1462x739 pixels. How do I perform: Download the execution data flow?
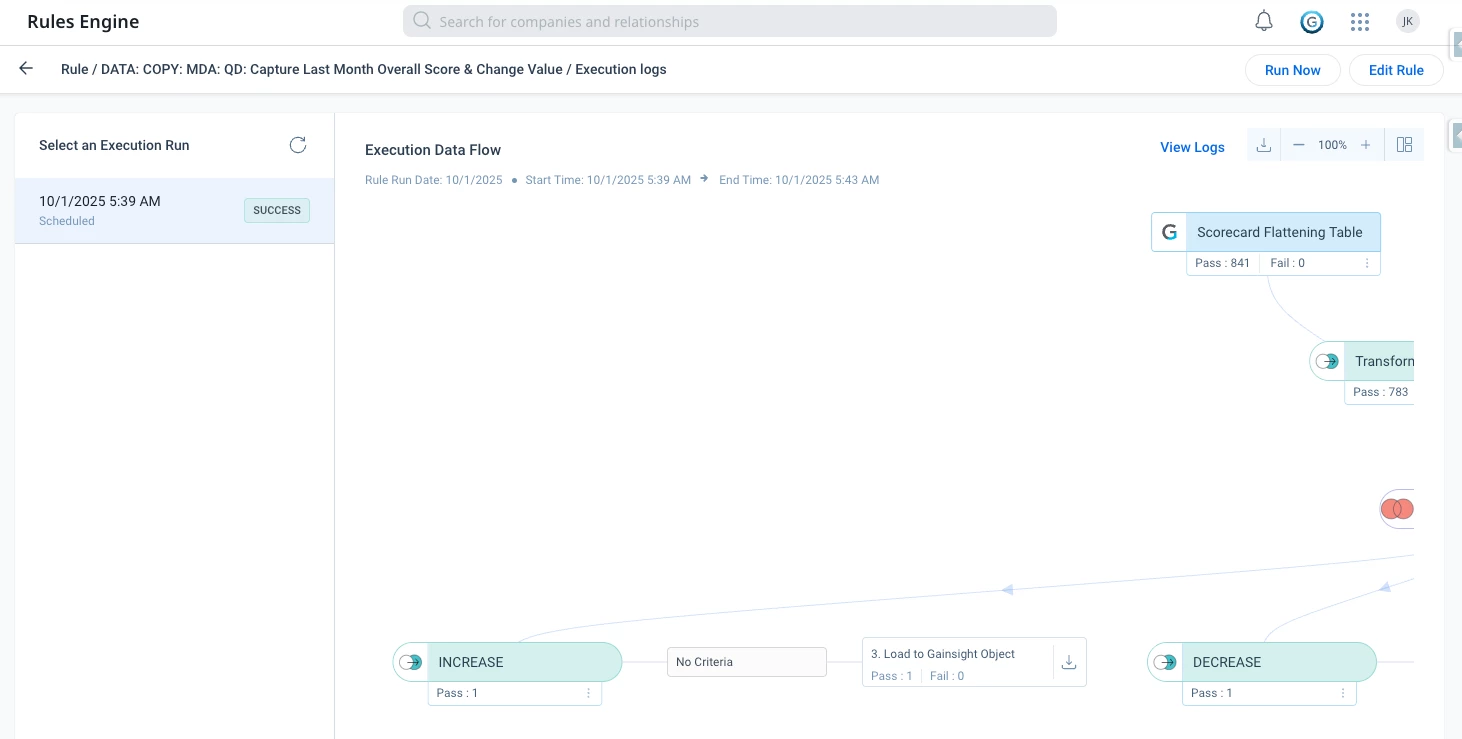click(1264, 145)
